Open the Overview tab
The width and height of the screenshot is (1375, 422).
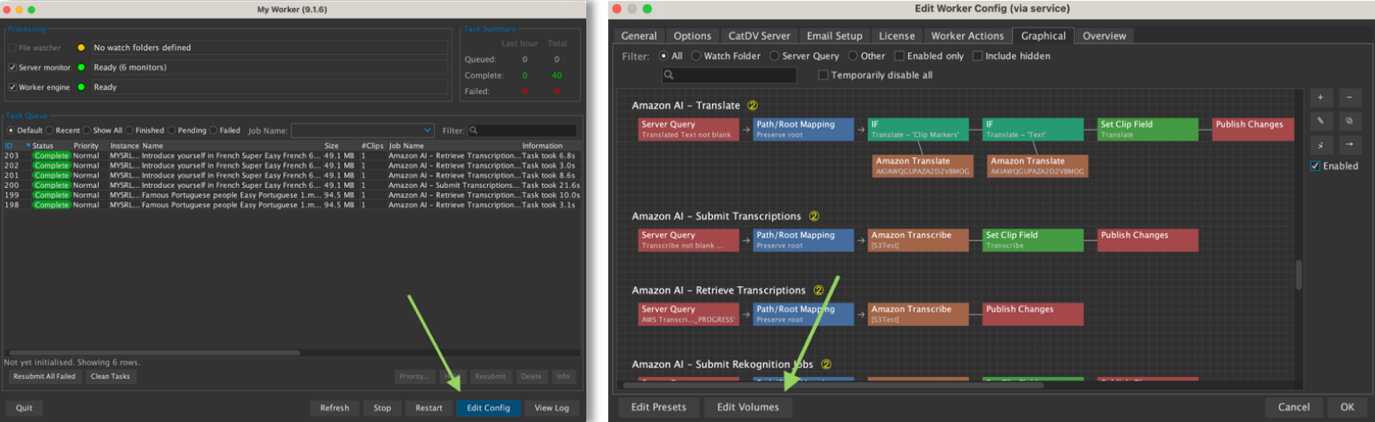click(x=1104, y=36)
